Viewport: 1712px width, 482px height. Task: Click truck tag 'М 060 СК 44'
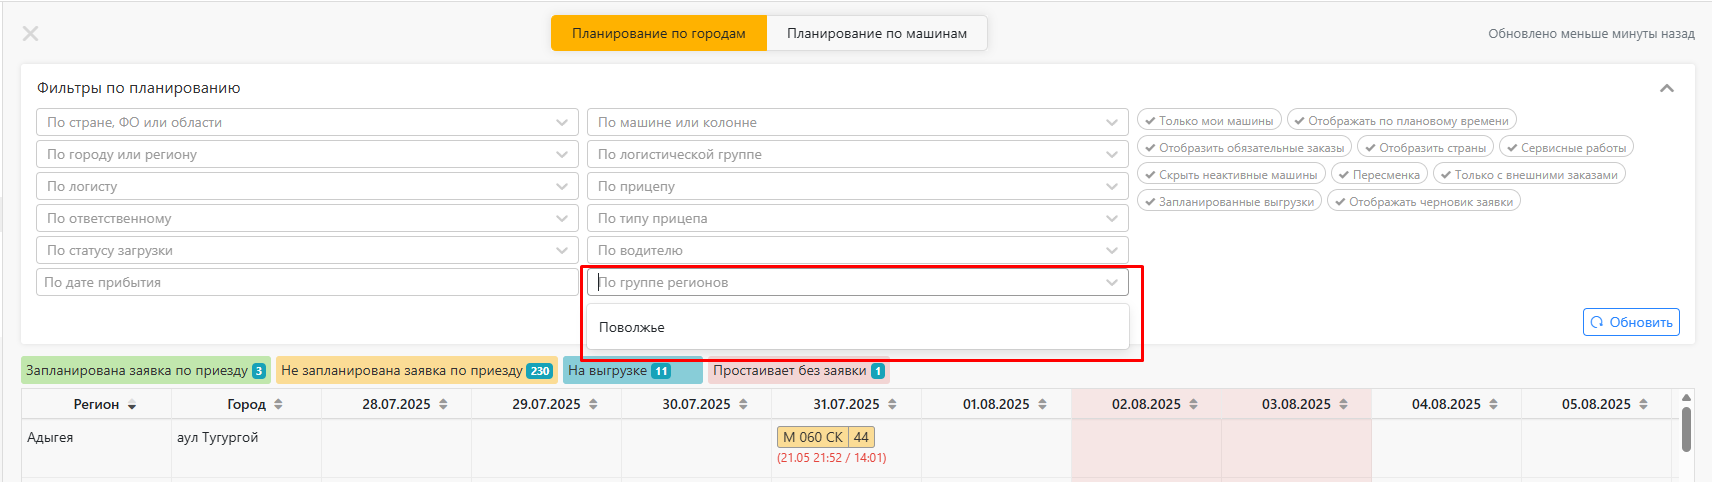[x=825, y=437]
